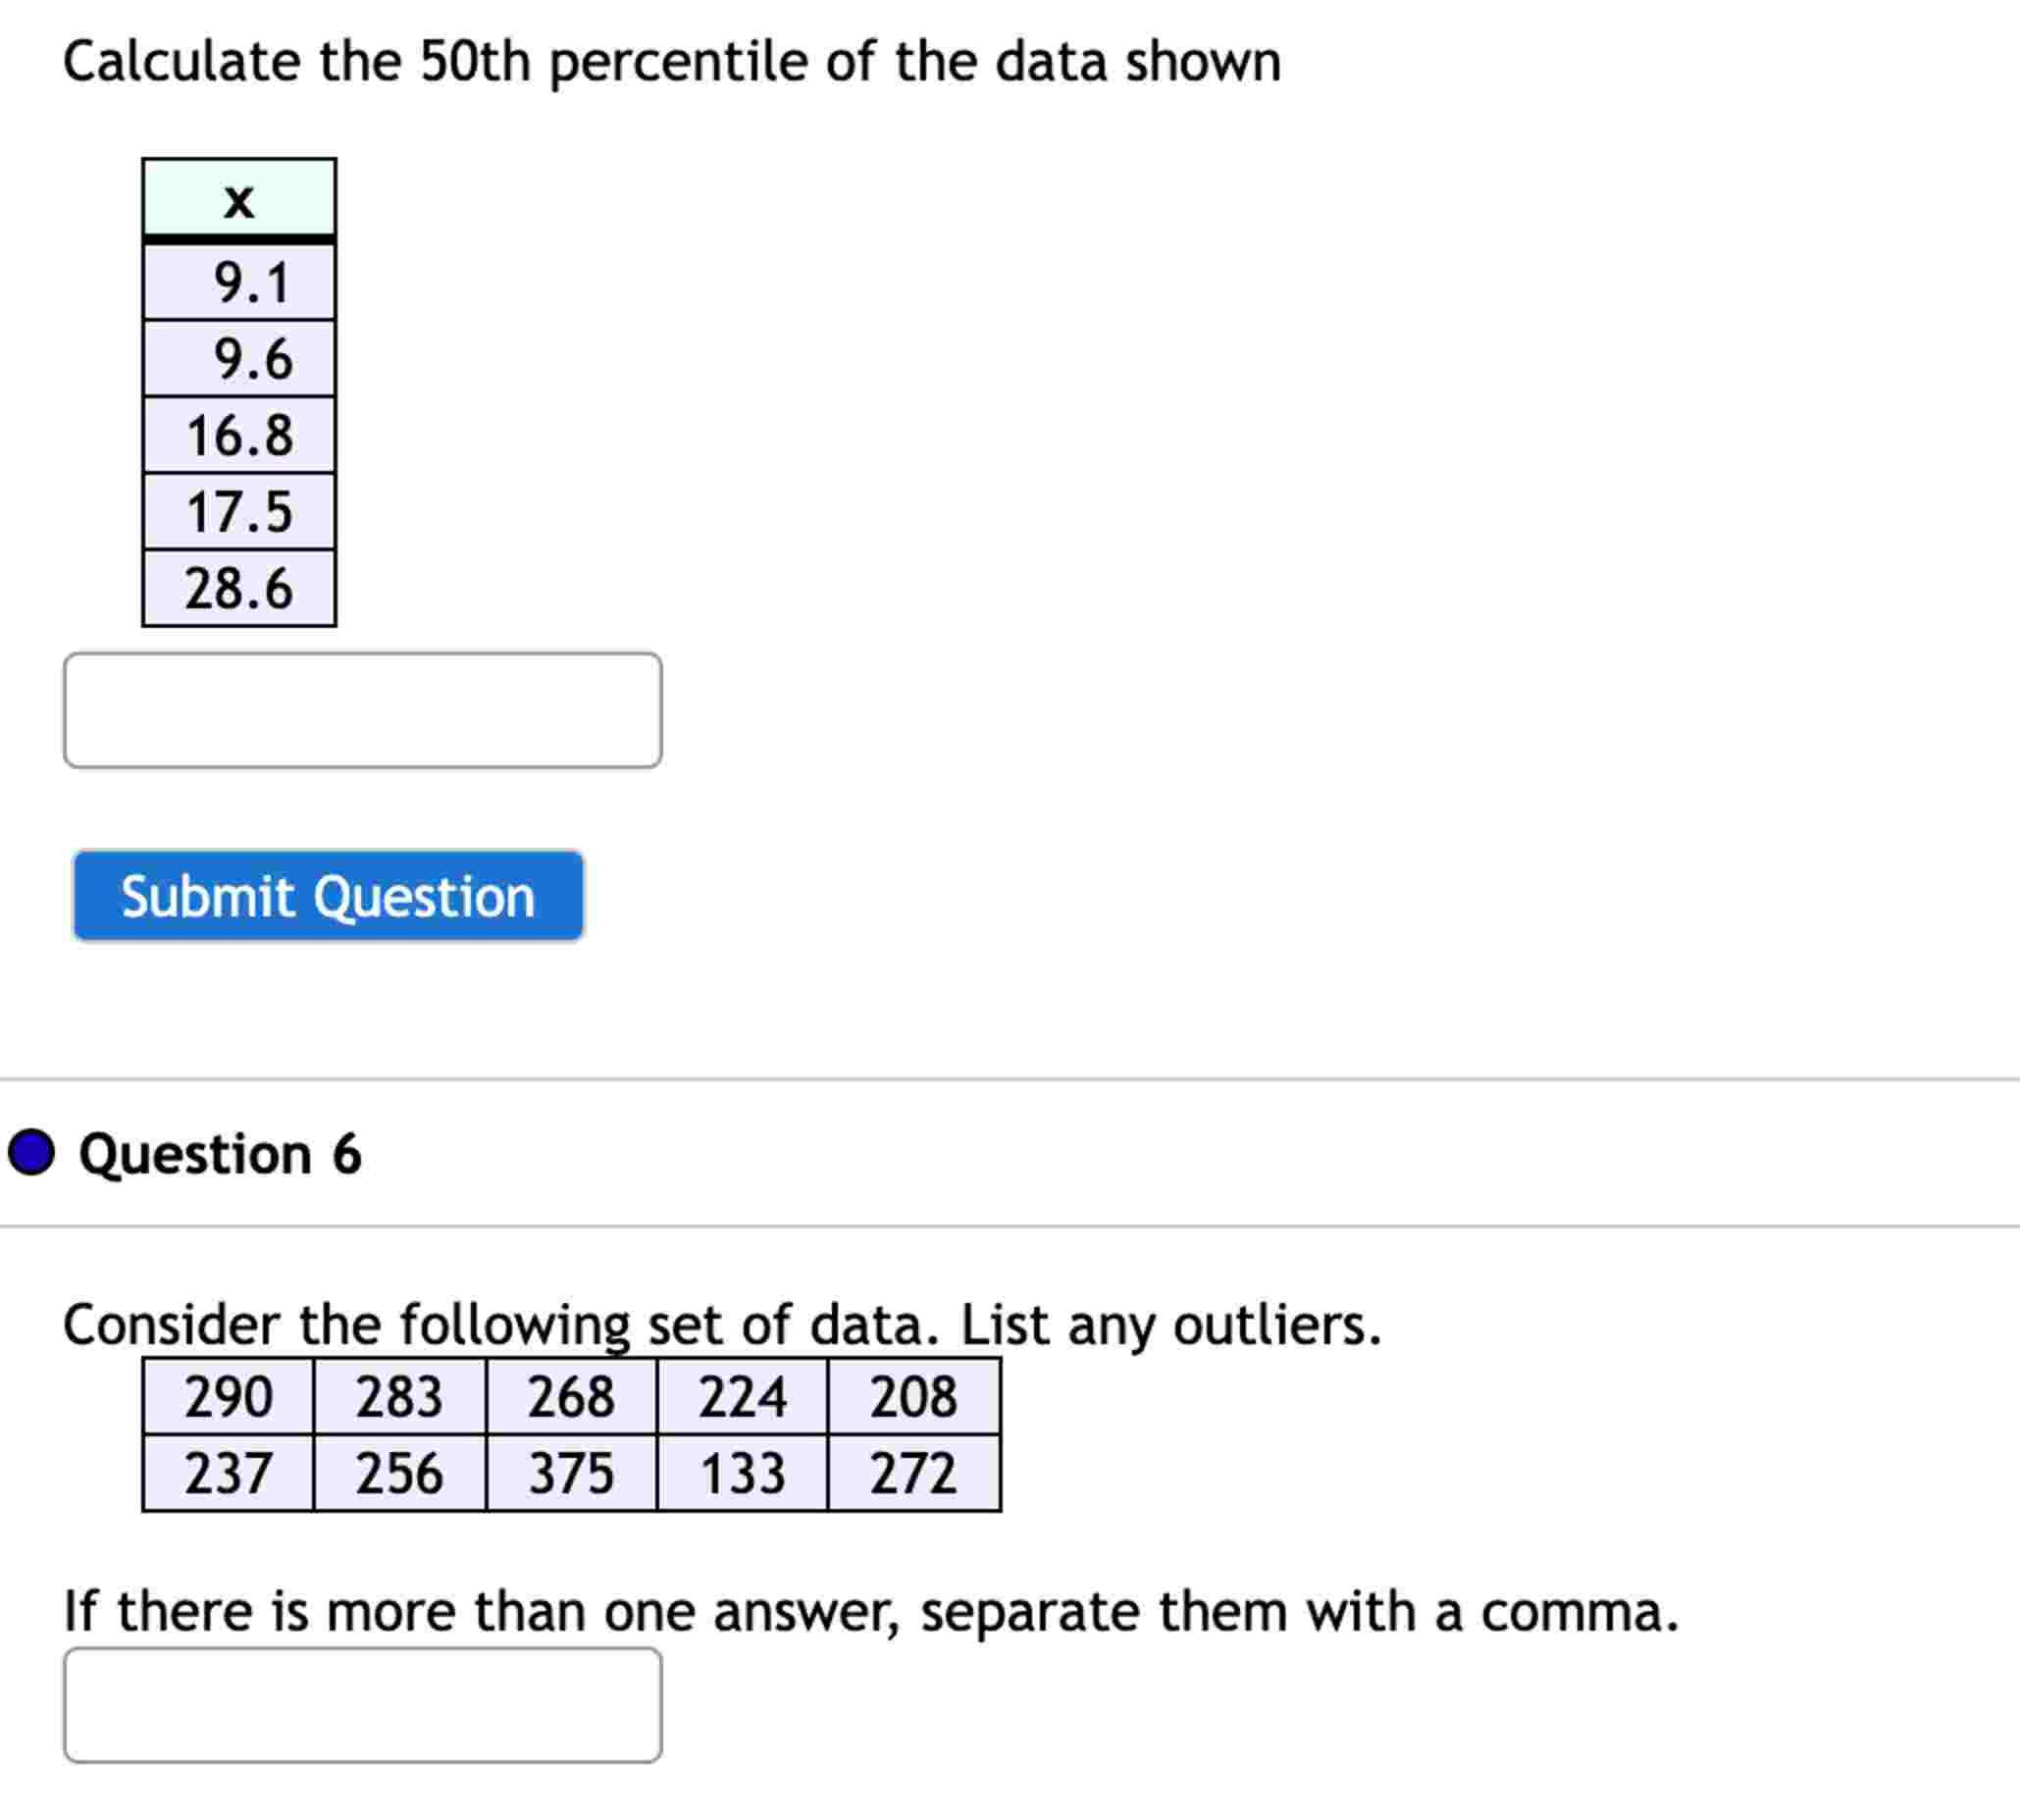Select the cell showing 283
The width and height of the screenshot is (2020, 1820).
(403, 1396)
